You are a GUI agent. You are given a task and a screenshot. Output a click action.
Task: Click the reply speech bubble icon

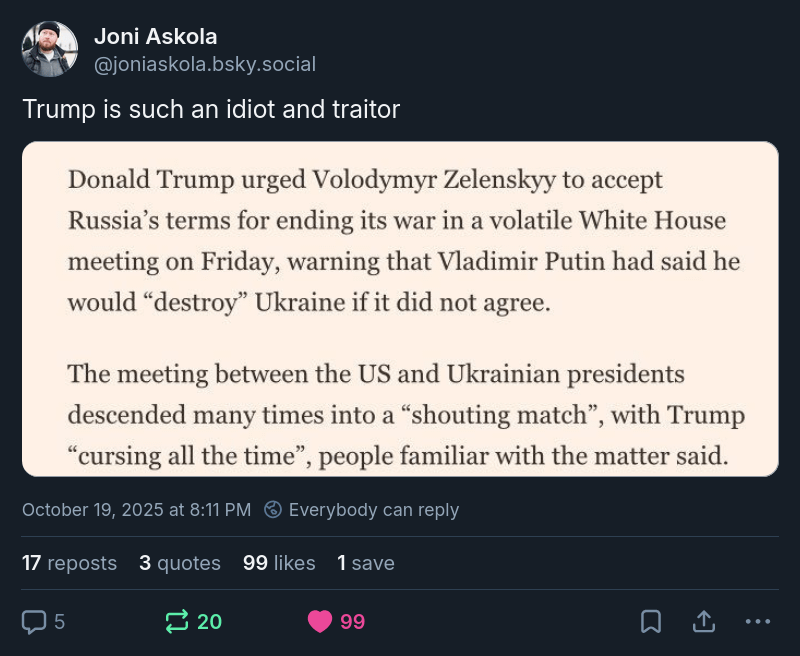(34, 622)
